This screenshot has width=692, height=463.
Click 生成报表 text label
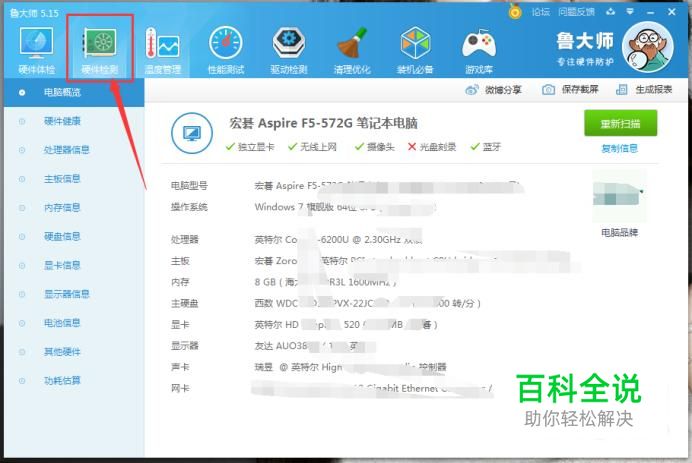point(654,90)
